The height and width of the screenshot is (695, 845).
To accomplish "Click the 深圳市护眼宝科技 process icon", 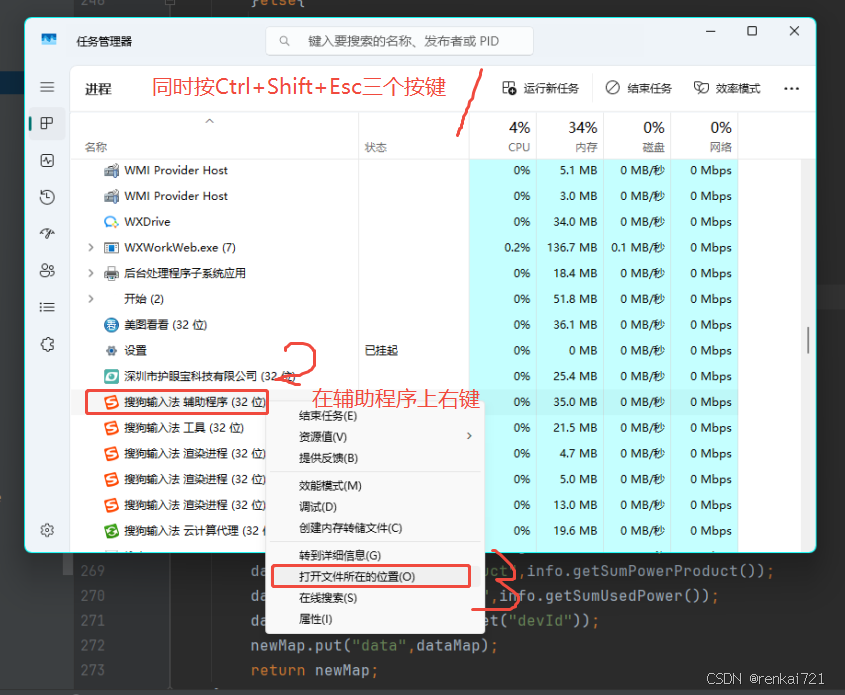I will coord(111,376).
